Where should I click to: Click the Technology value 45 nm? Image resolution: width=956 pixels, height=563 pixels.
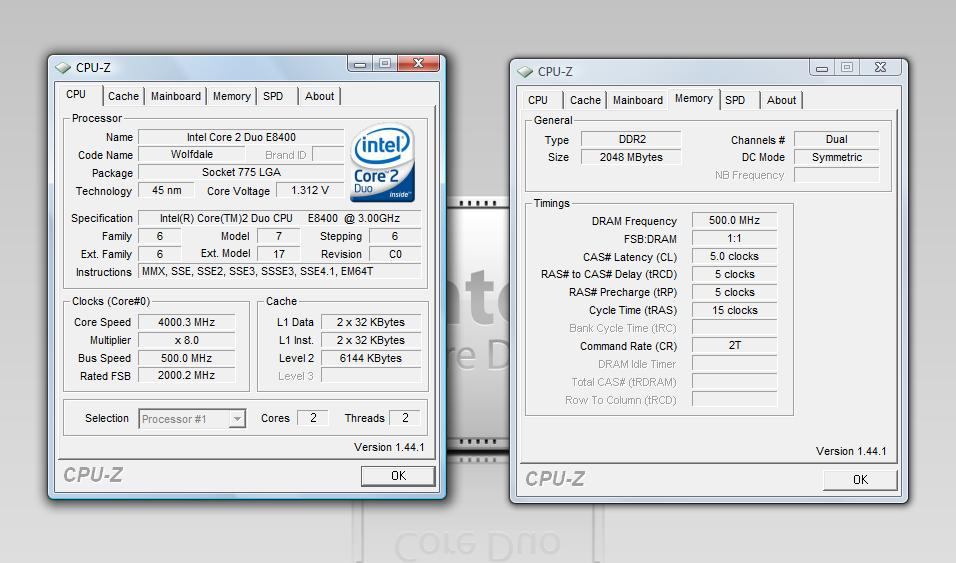(166, 190)
